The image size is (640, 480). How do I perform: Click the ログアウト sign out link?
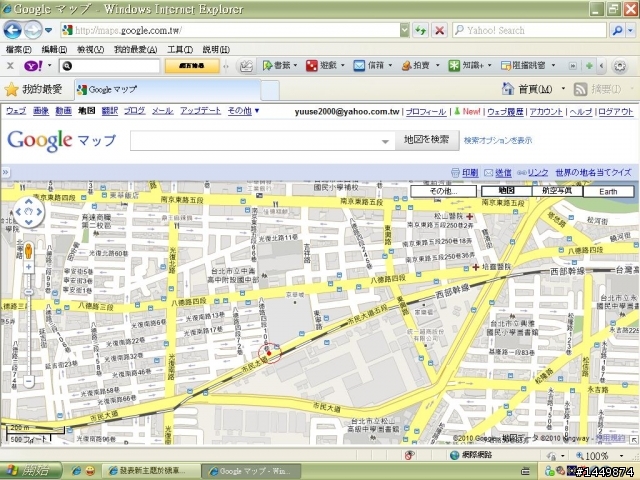(x=616, y=111)
